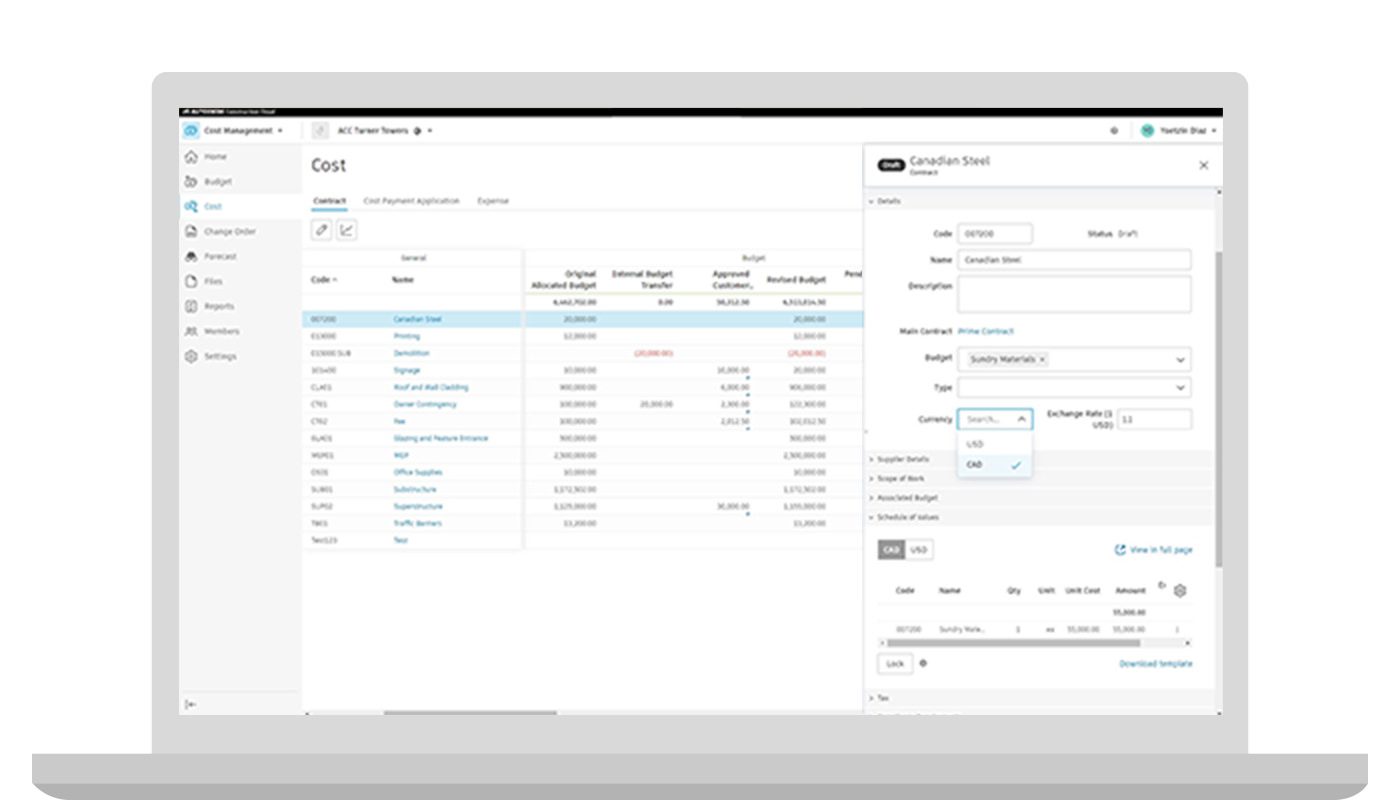
Task: Open the Signage contract link
Action: tap(407, 370)
